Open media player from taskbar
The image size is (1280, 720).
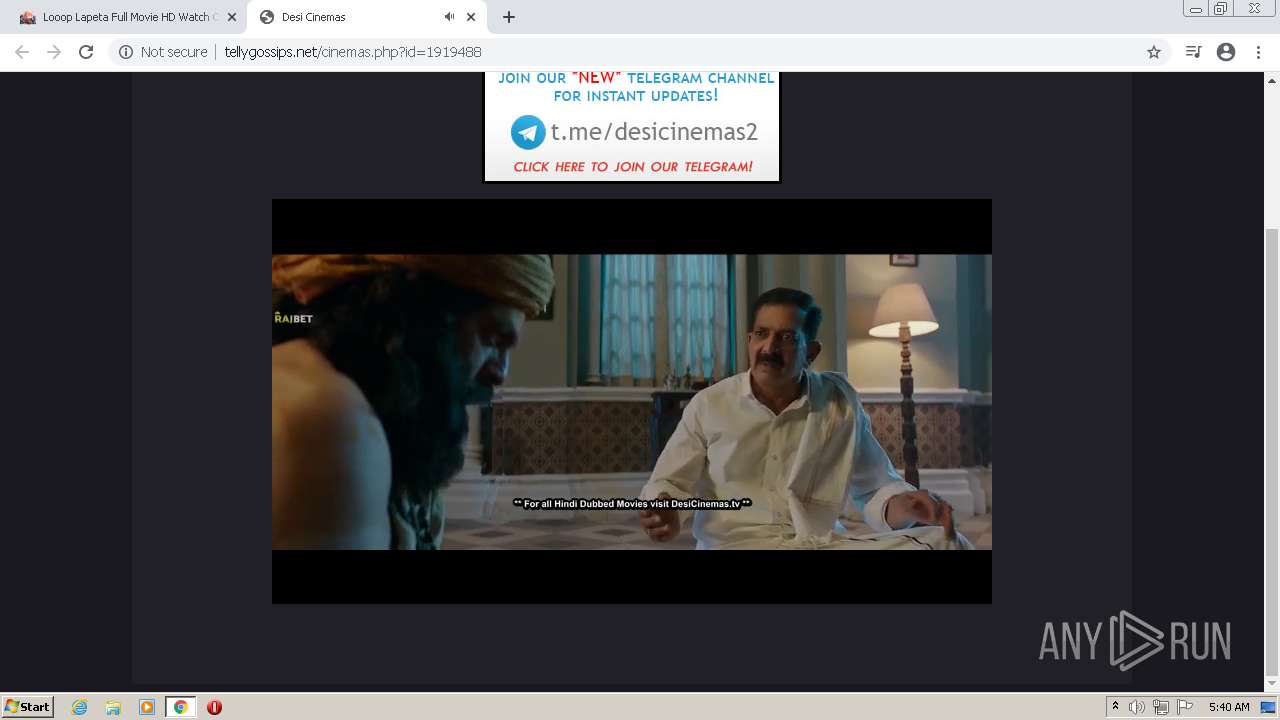point(147,707)
